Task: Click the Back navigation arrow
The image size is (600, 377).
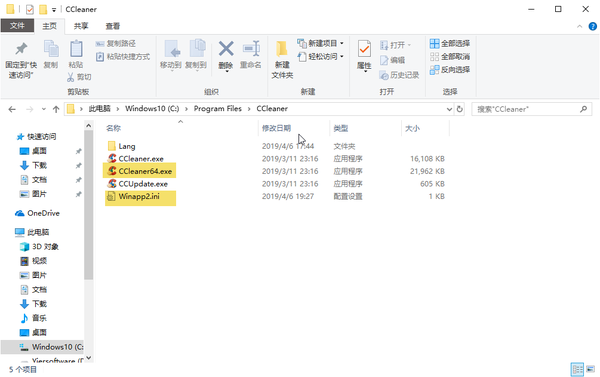Action: pos(12,109)
